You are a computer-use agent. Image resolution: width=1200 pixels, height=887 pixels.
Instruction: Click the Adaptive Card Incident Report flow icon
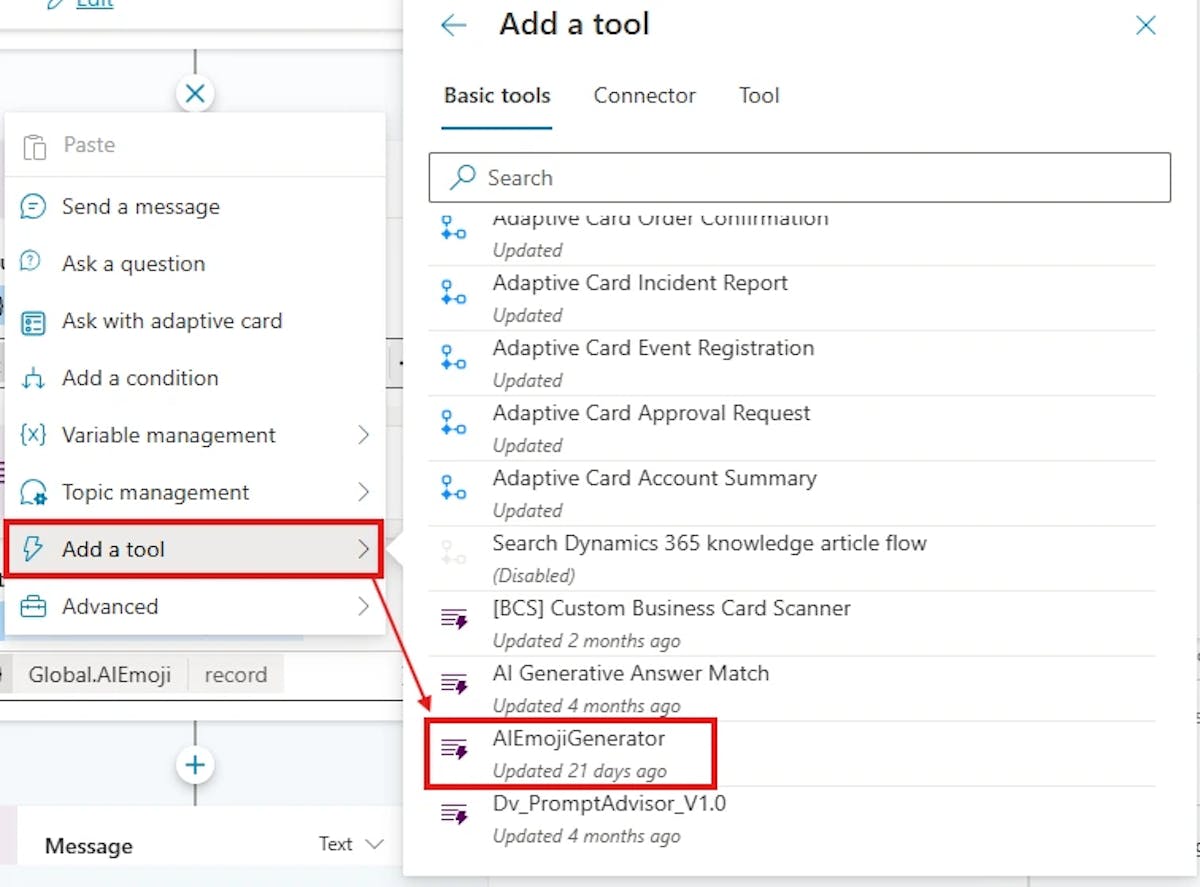click(454, 293)
